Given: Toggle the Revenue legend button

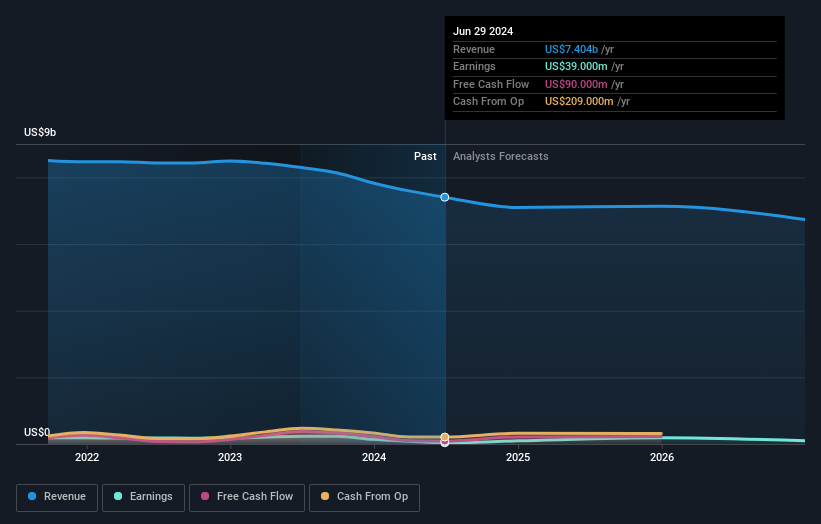Looking at the screenshot, I should tap(57, 497).
